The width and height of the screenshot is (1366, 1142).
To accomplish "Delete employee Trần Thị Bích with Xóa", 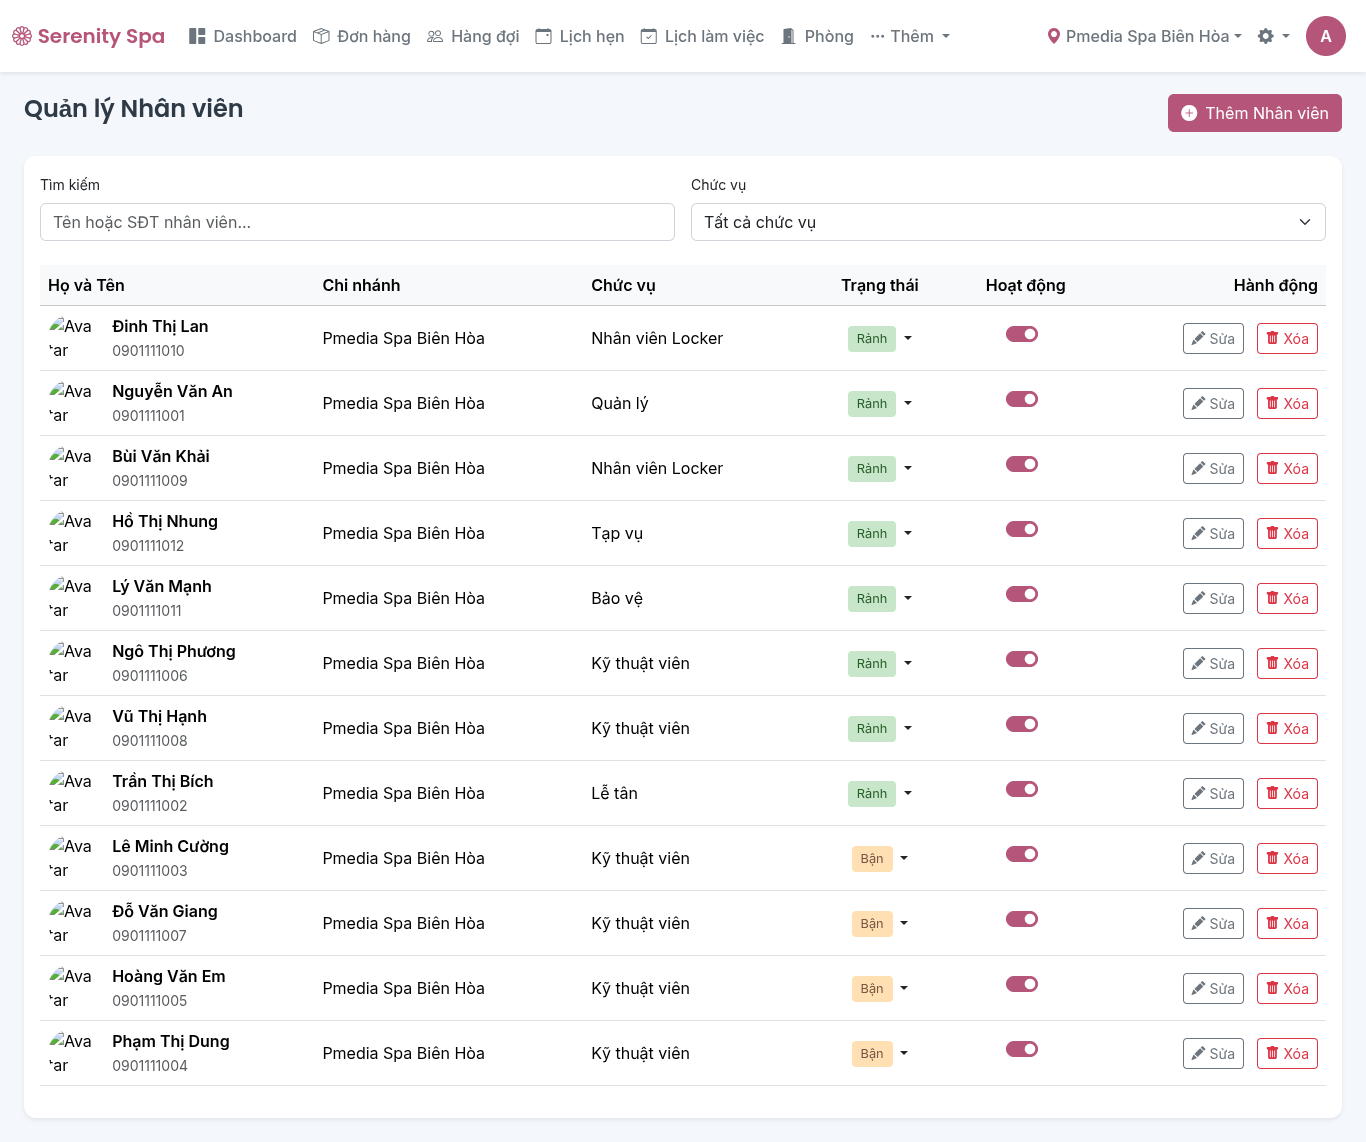I will point(1286,794).
